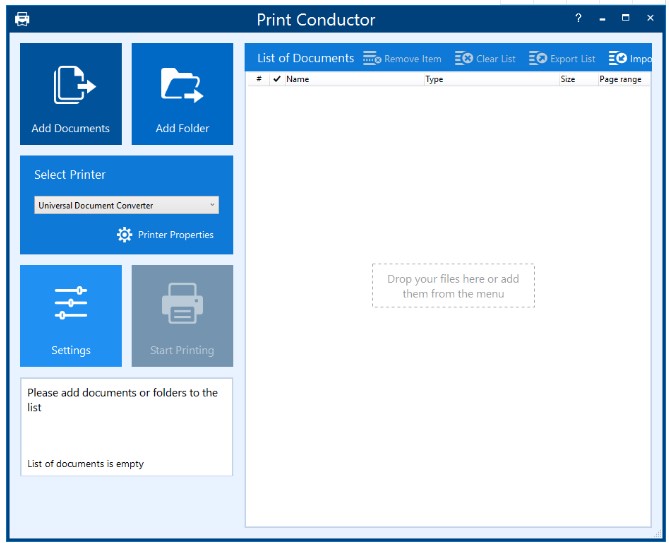
Task: Click the printer icon in title bar
Action: [22, 19]
